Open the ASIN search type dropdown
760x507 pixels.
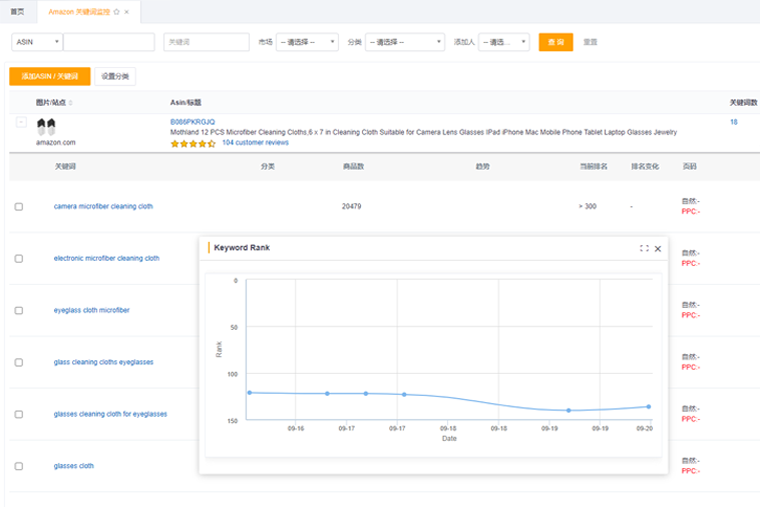[x=37, y=42]
